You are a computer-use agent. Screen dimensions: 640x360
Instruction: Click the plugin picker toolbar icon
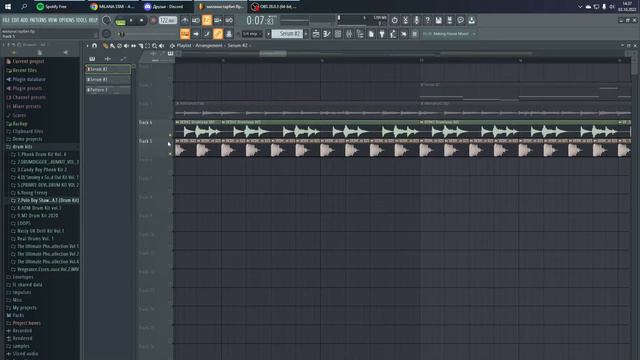coord(382,34)
